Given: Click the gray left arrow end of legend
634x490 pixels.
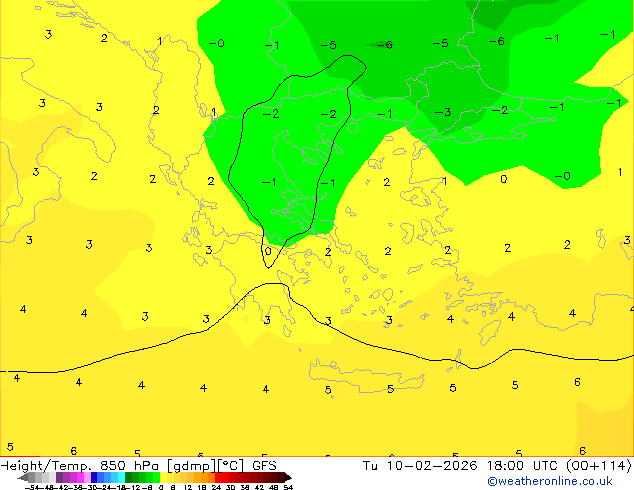Looking at the screenshot, I should (x=23, y=477).
